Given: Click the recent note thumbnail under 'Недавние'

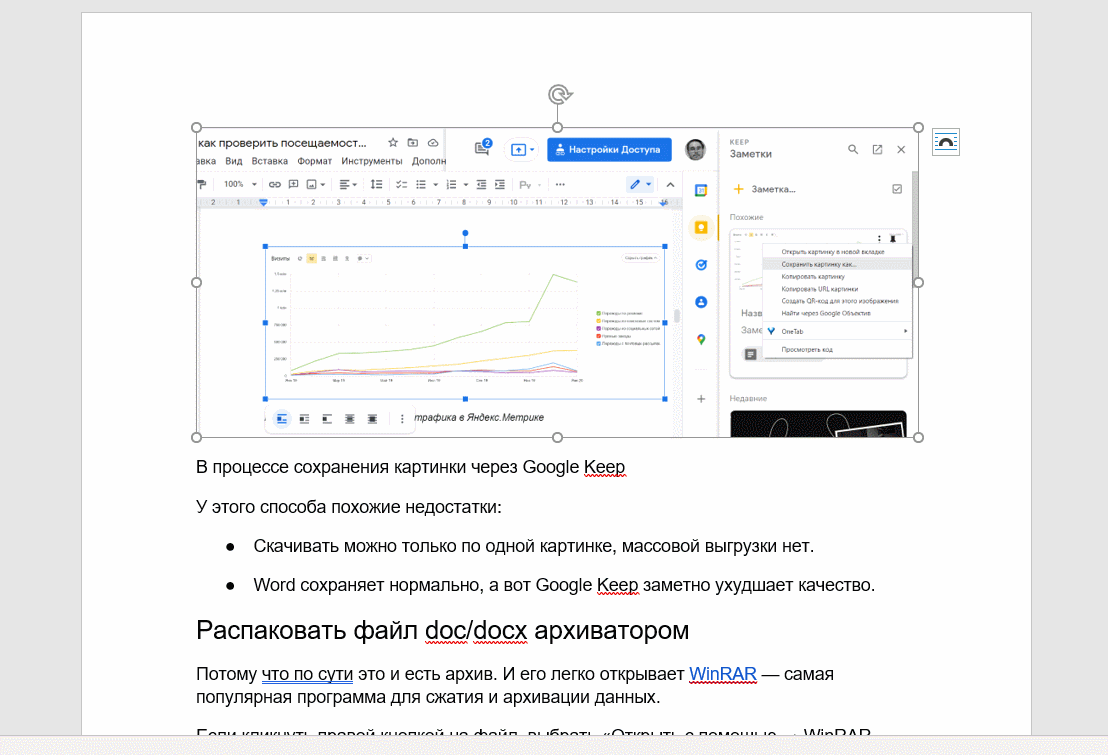Looking at the screenshot, I should 818,424.
